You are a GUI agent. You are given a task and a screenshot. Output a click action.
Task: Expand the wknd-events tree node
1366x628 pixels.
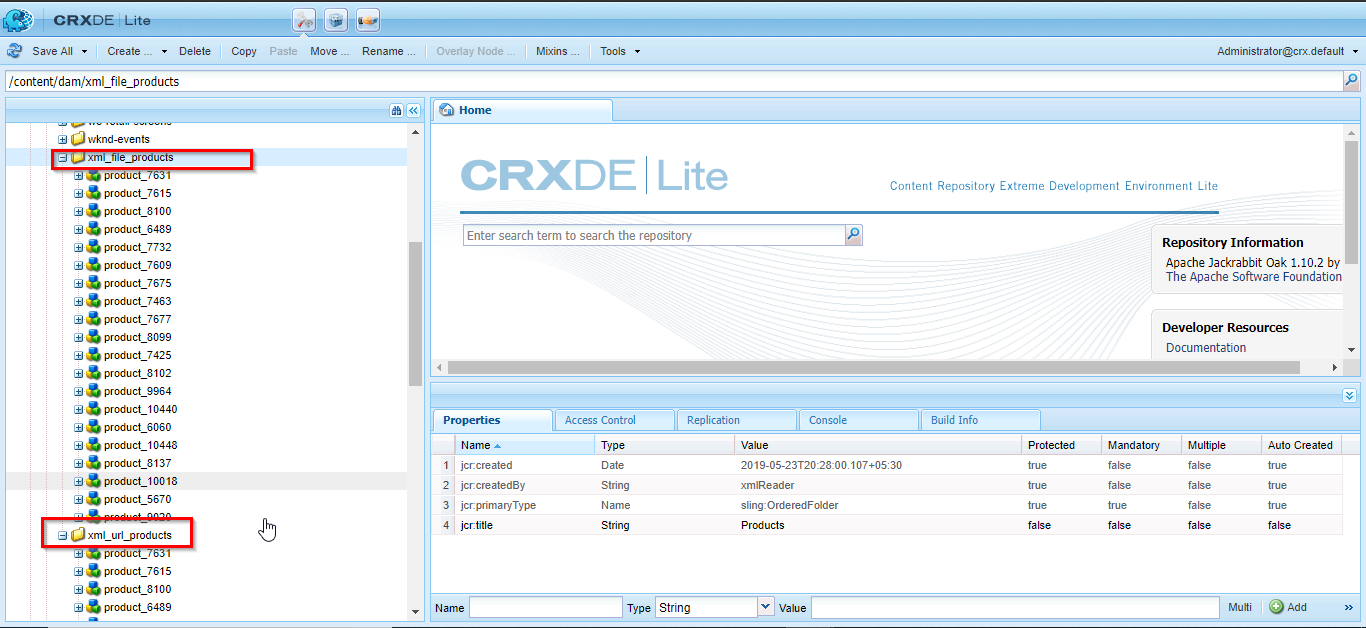coord(62,139)
